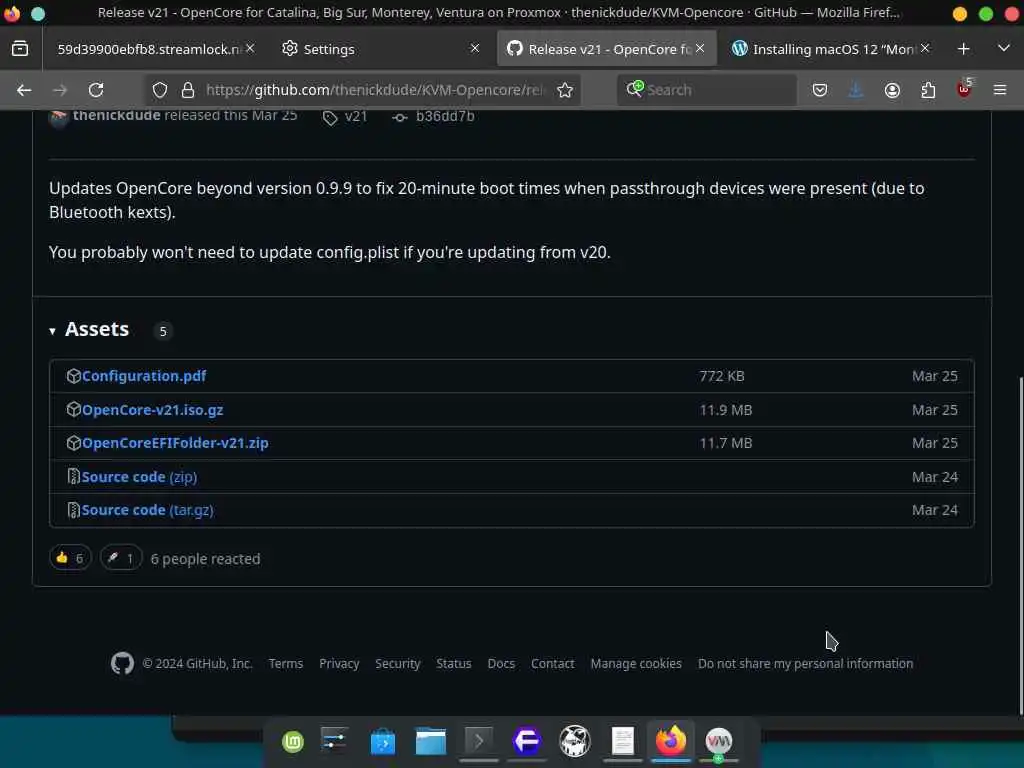
Task: Download OpenCore-v21.iso.gz asset
Action: tap(152, 410)
